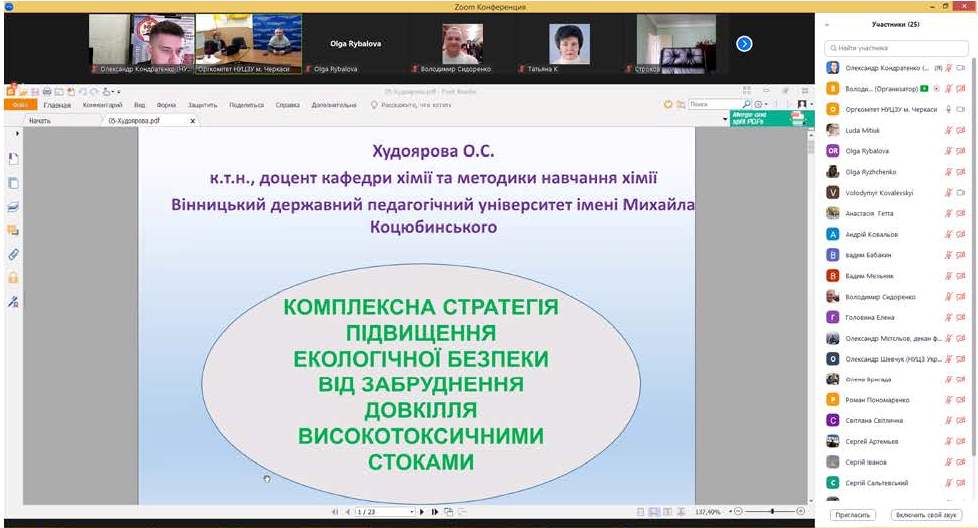The height and width of the screenshot is (528, 978).
Task: Expand the left navigation panel arrow
Action: 17,133
